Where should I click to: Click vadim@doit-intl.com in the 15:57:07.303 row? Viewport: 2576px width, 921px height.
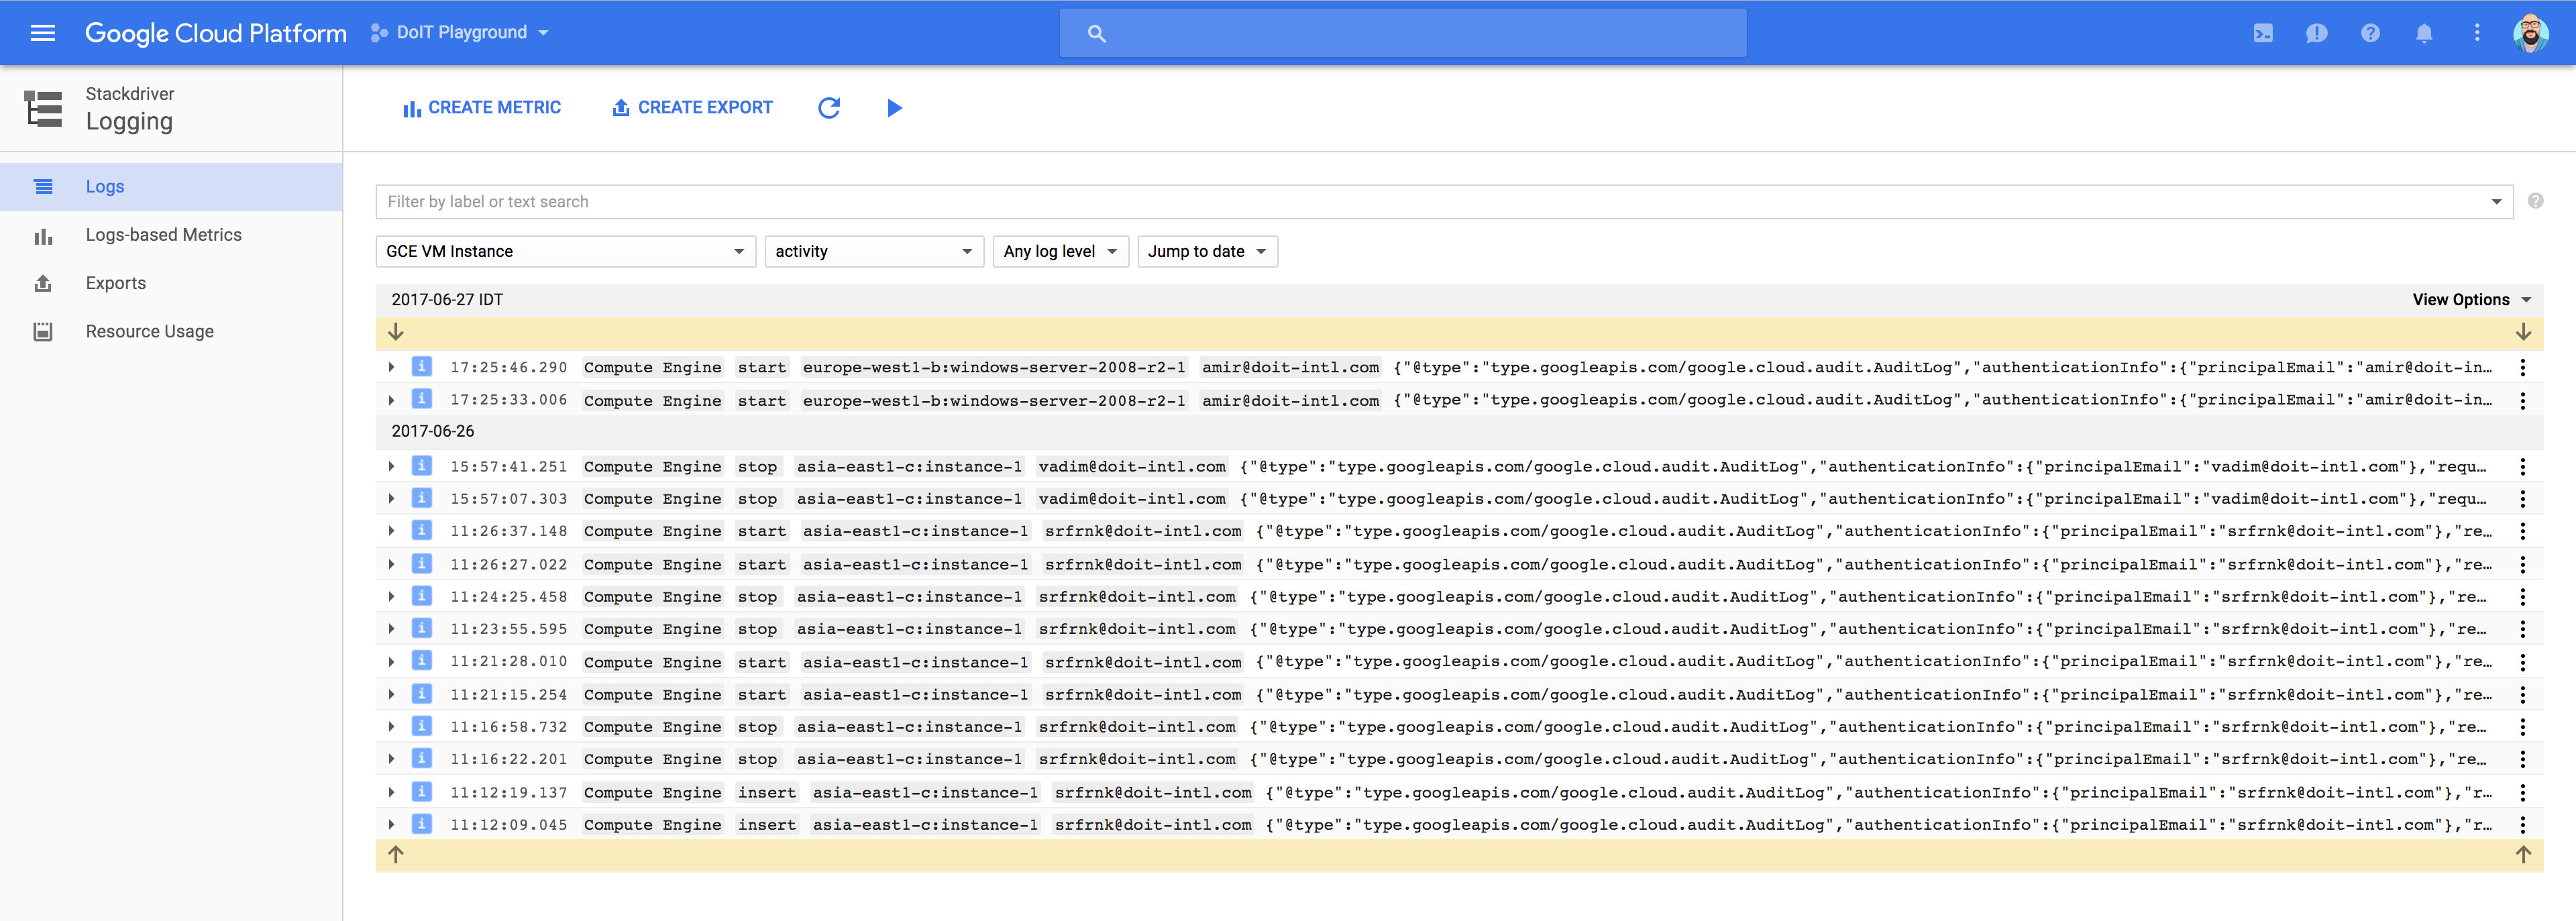pyautogui.click(x=1132, y=499)
